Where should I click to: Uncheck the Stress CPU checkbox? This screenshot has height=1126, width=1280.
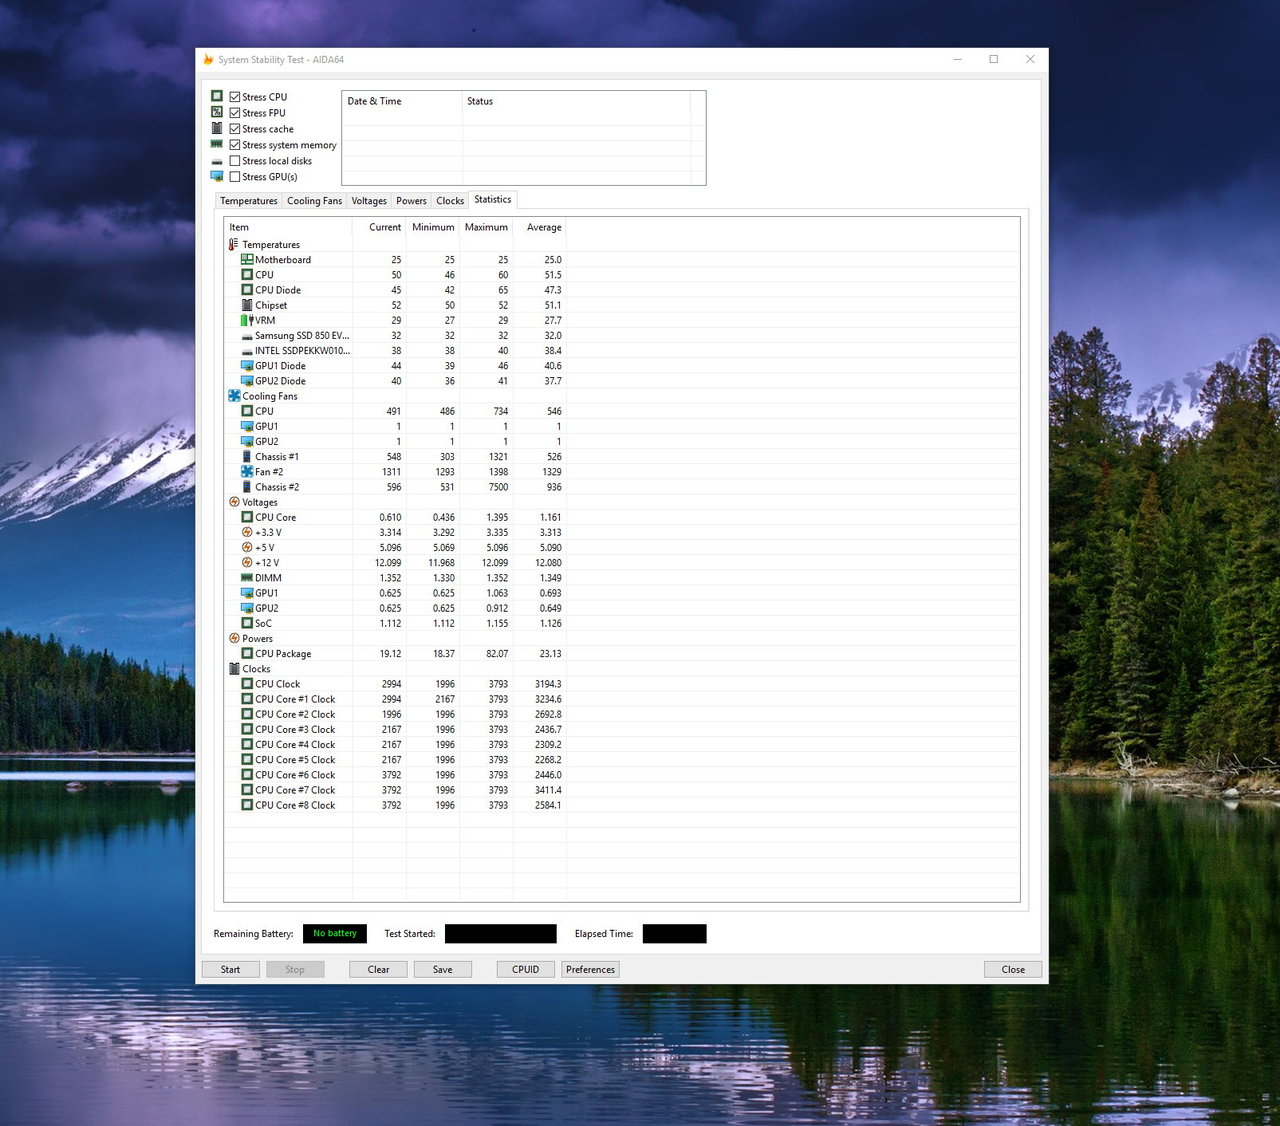tap(235, 97)
